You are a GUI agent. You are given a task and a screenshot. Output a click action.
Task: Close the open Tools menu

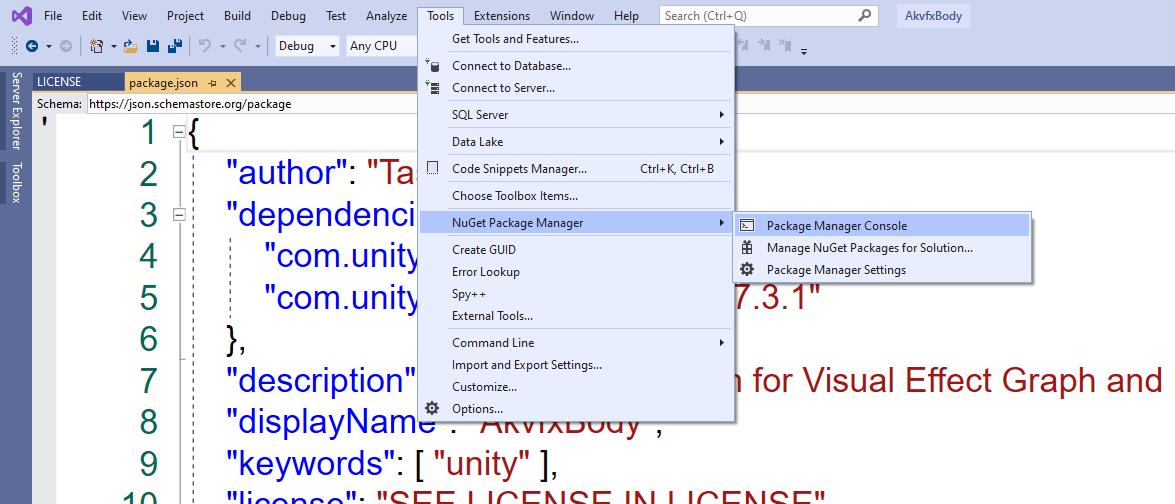pyautogui.click(x=441, y=15)
